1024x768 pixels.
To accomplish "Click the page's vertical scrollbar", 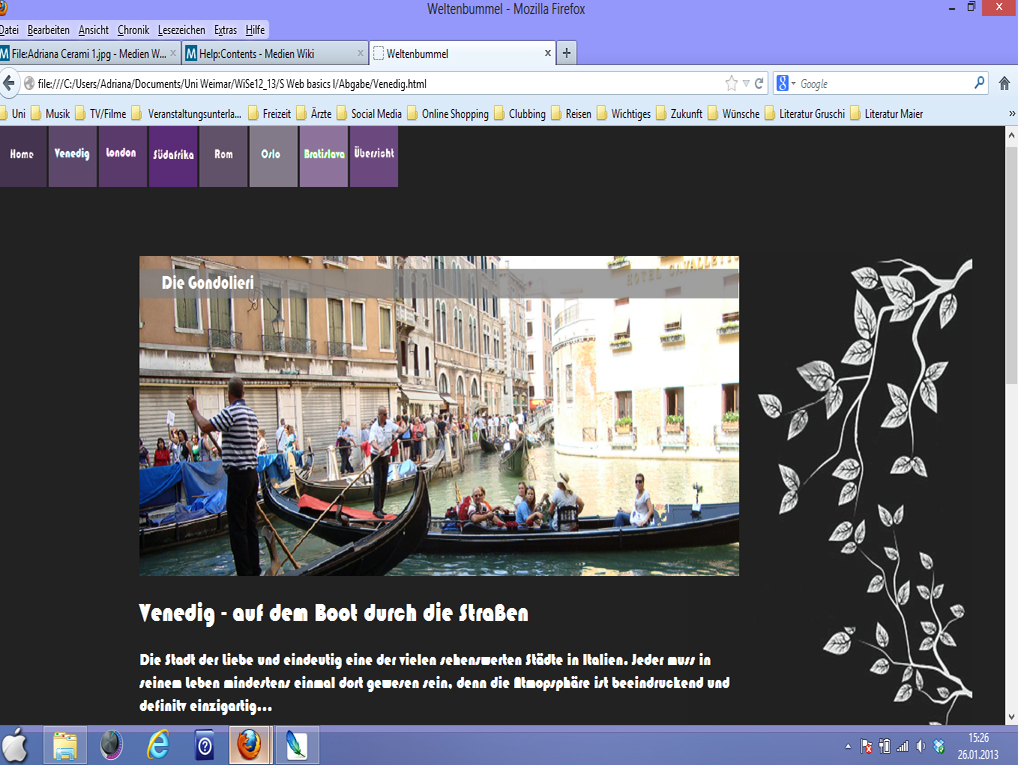I will [x=1010, y=300].
